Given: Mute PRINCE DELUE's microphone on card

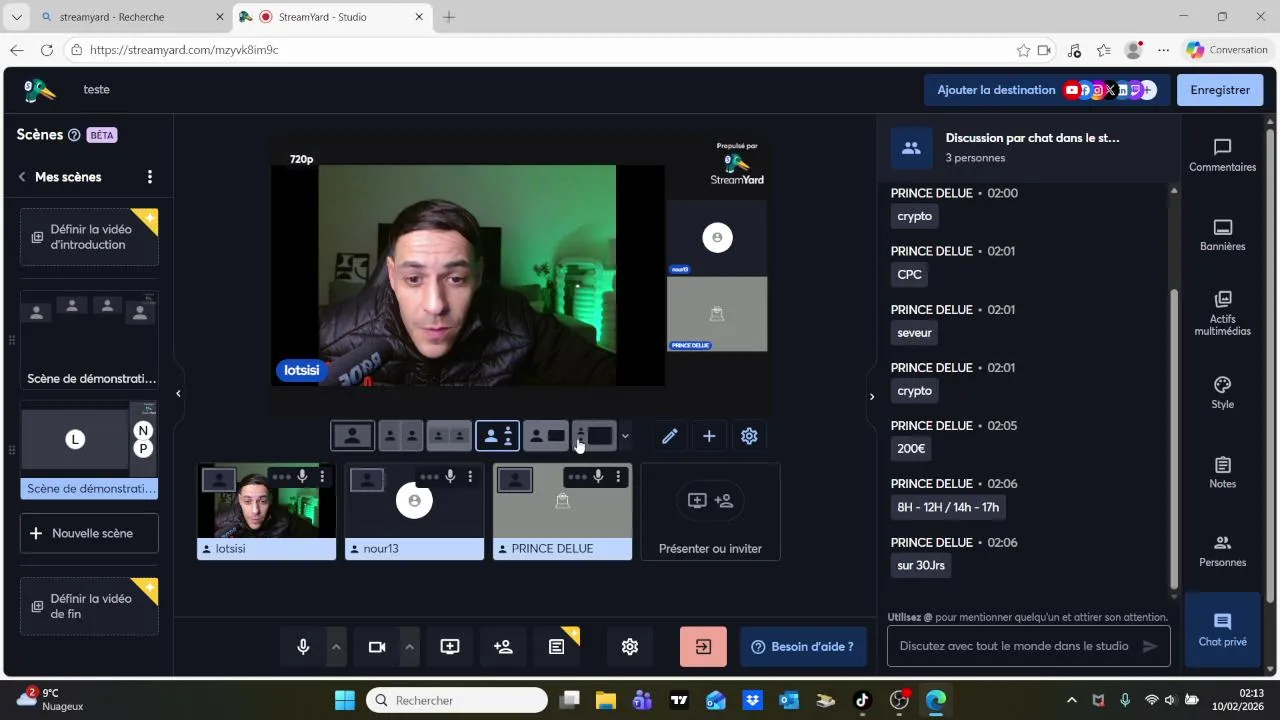Looking at the screenshot, I should 598,477.
